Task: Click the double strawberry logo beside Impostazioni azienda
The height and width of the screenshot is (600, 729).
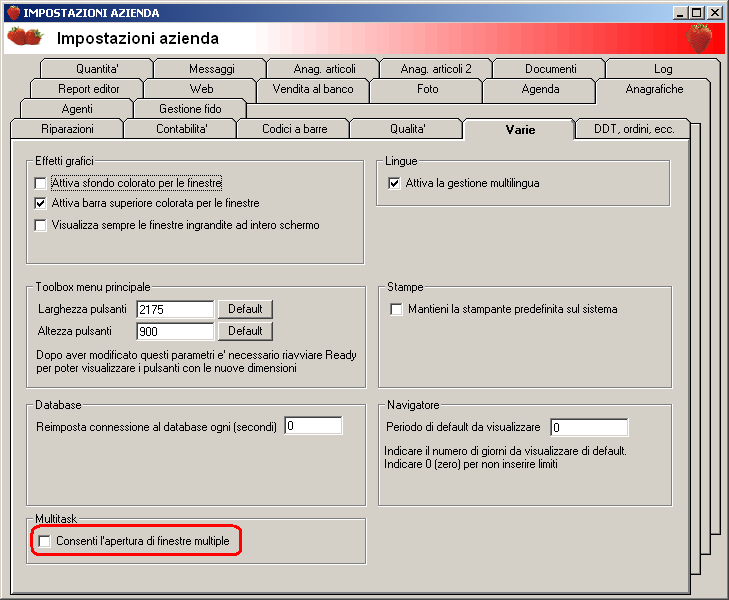Action: point(26,36)
